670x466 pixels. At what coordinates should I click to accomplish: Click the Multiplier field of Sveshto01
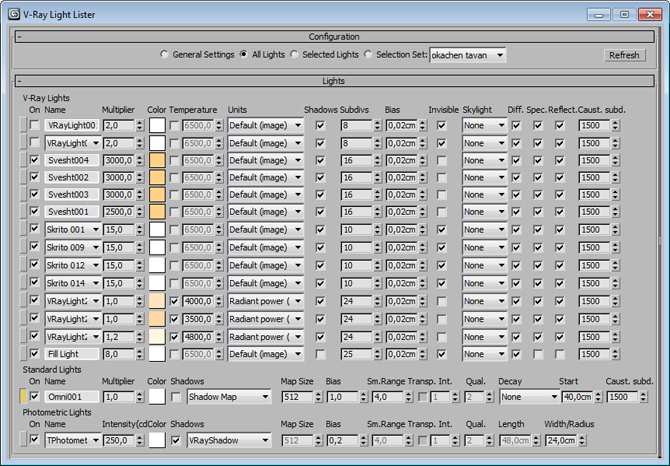(x=119, y=212)
